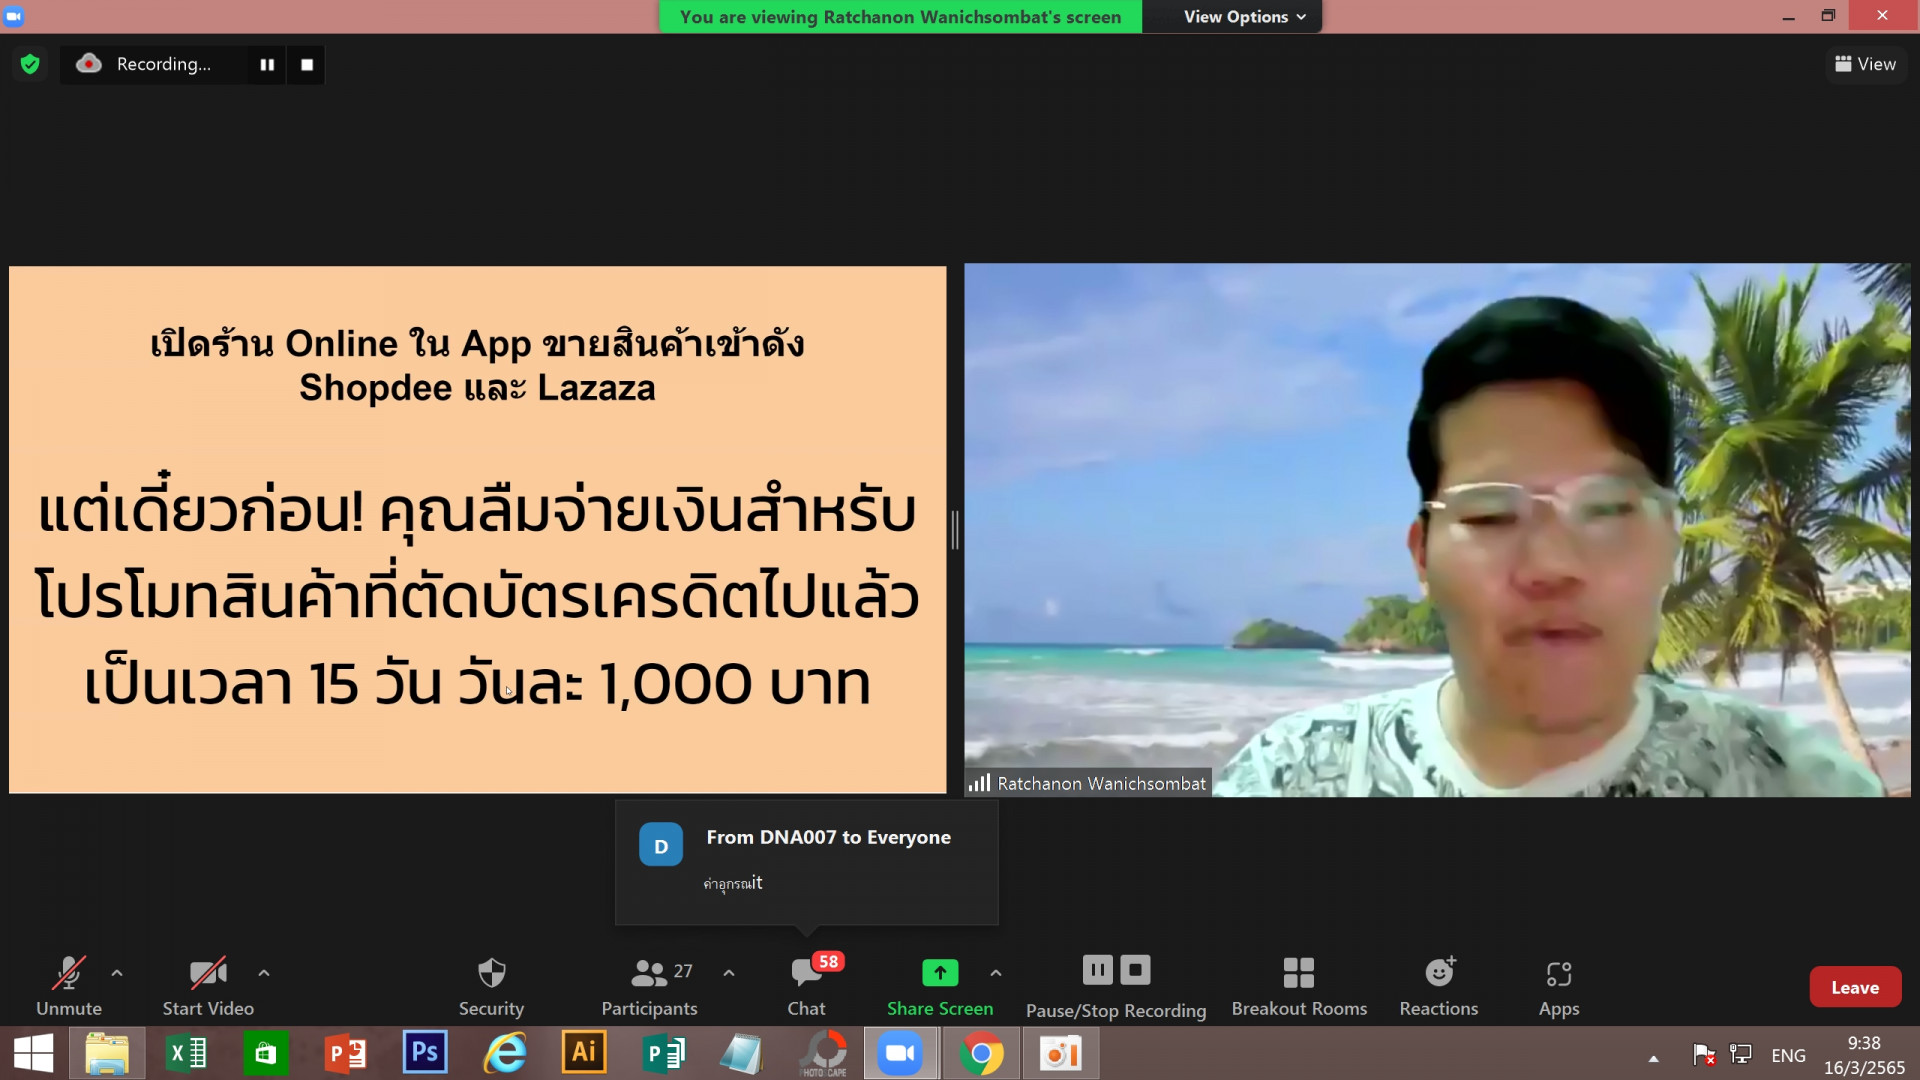Open the Security shield menu
Viewport: 1920px width, 1080px height.
491,987
